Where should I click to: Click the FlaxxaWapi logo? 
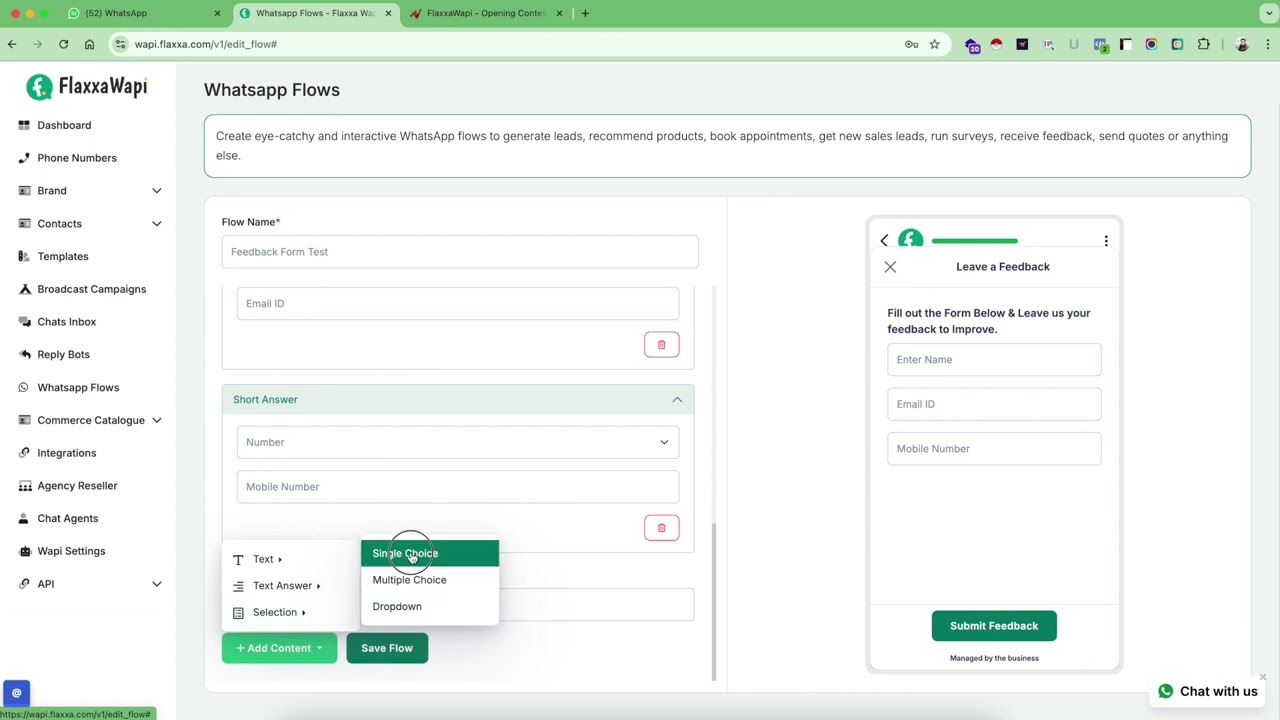pos(87,87)
